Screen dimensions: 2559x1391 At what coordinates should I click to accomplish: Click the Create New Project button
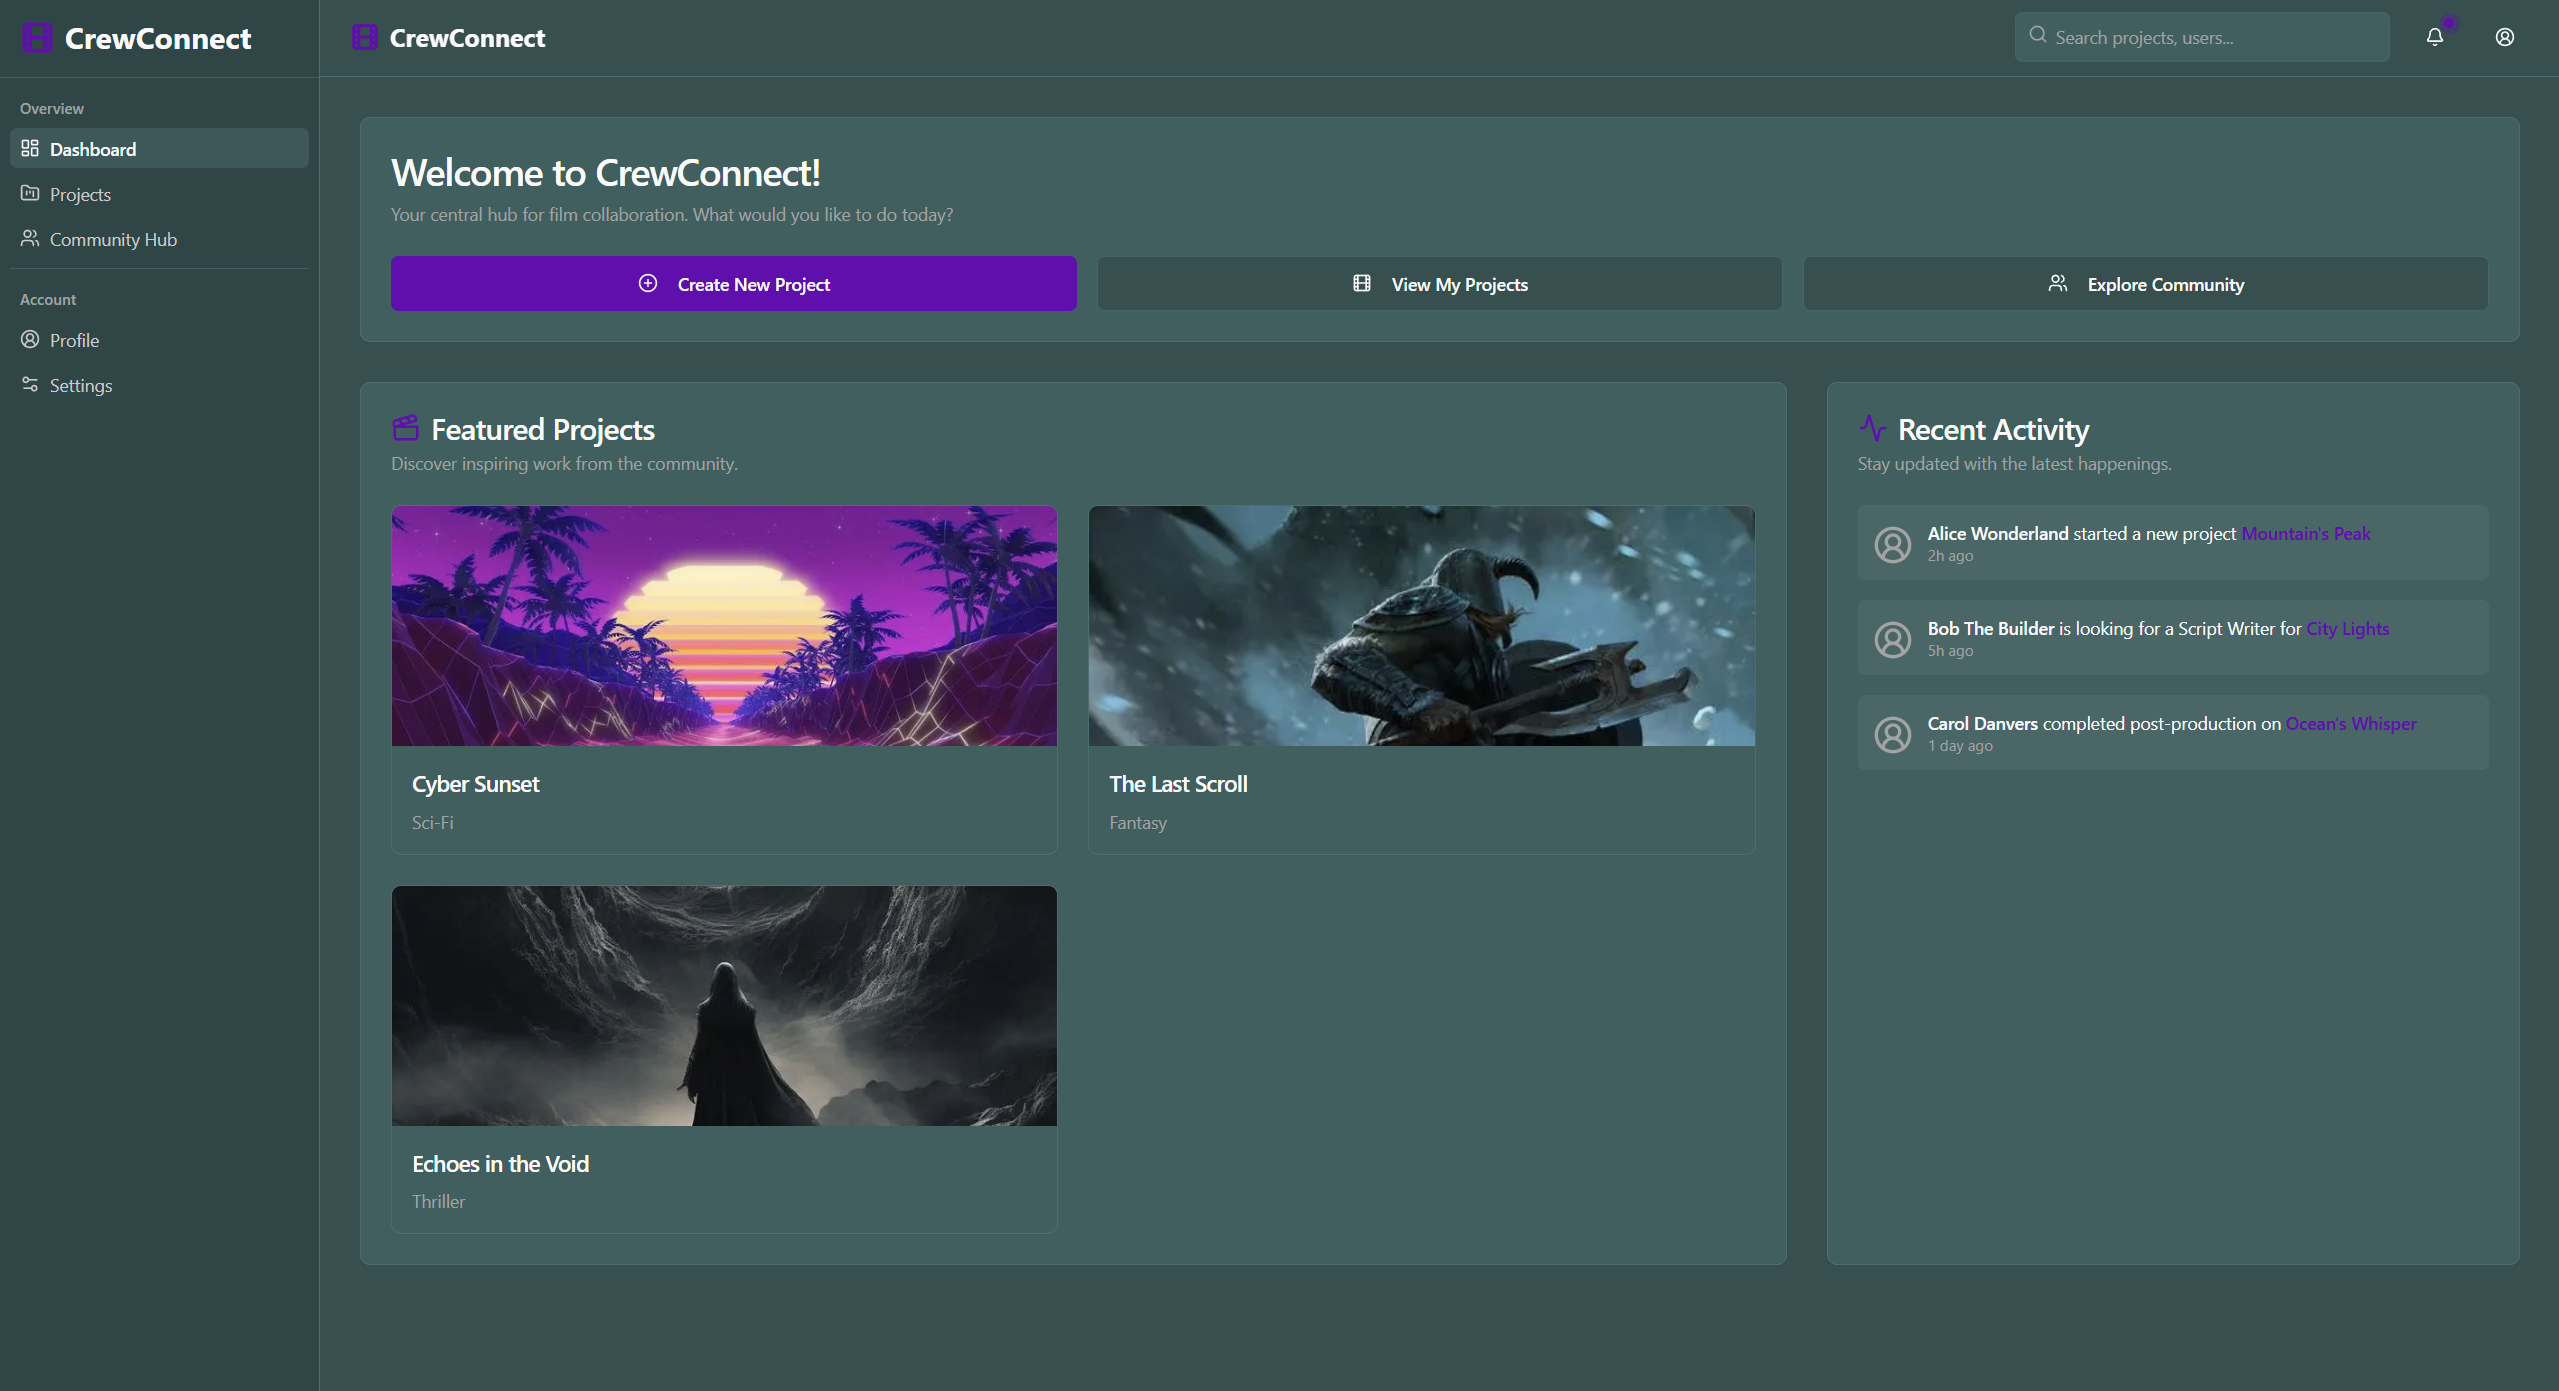click(x=733, y=284)
